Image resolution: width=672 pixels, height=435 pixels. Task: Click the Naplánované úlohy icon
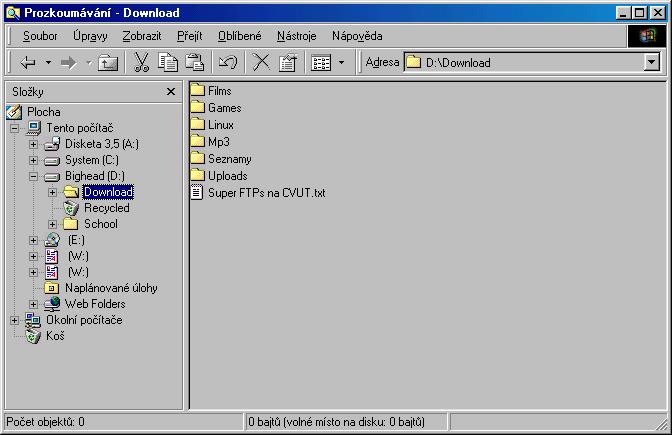[52, 288]
